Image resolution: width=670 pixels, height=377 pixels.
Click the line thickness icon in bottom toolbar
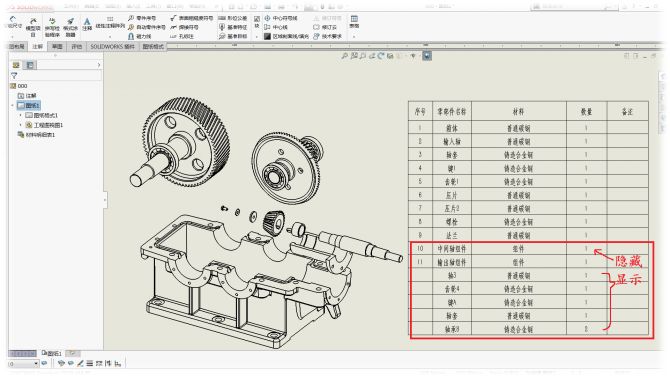89,363
